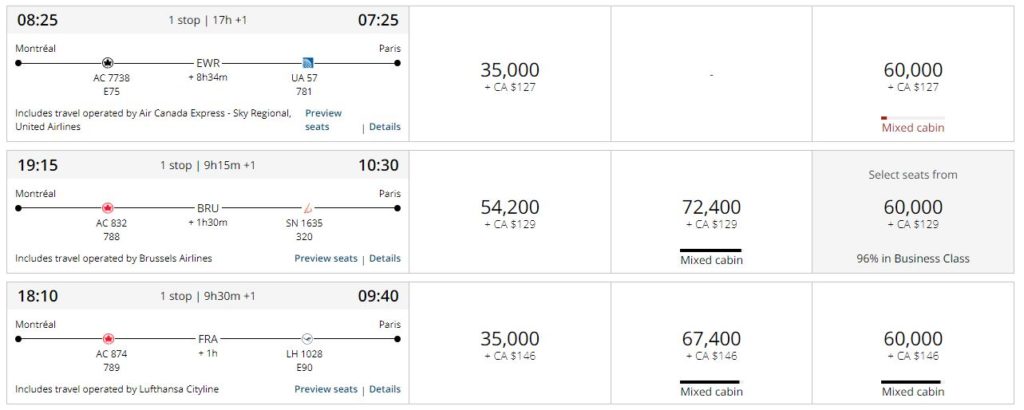
Task: Click the United Airlines logo above UA 57
Action: pyautogui.click(x=309, y=63)
